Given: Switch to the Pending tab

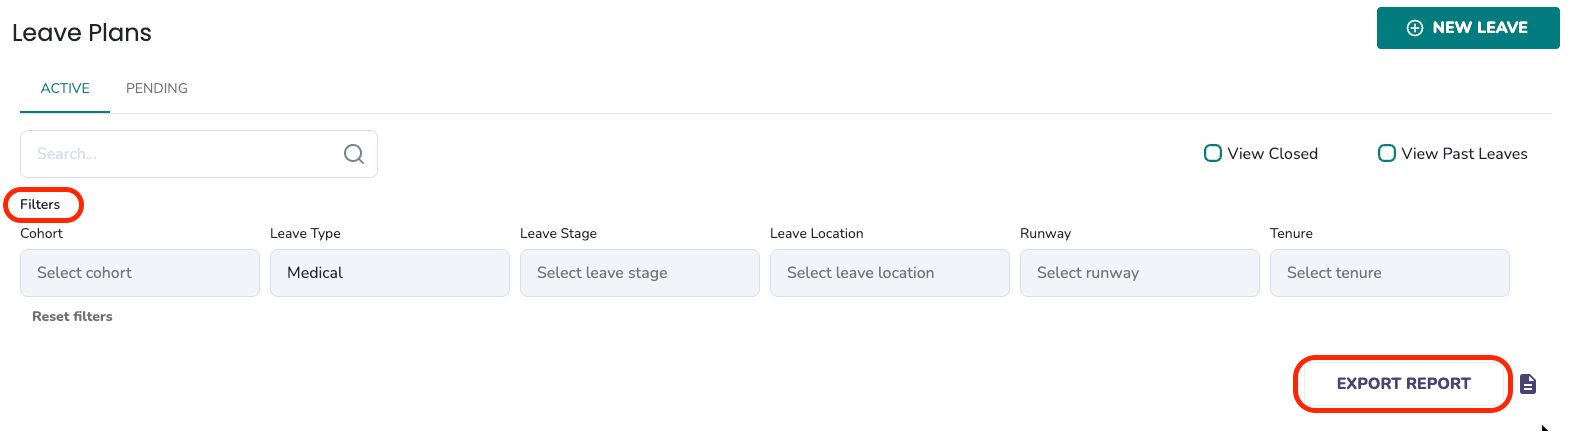Looking at the screenshot, I should pyautogui.click(x=157, y=88).
